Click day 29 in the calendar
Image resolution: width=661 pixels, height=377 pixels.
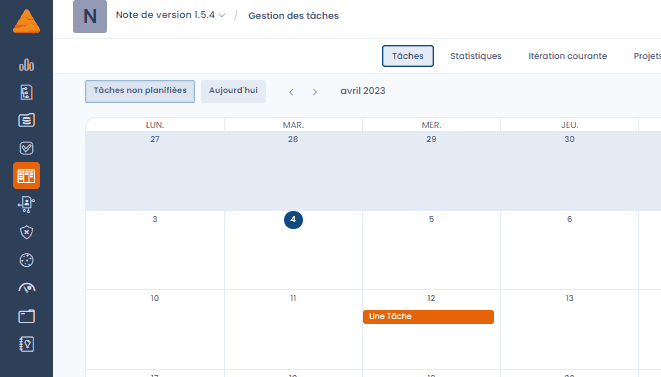pyautogui.click(x=431, y=139)
